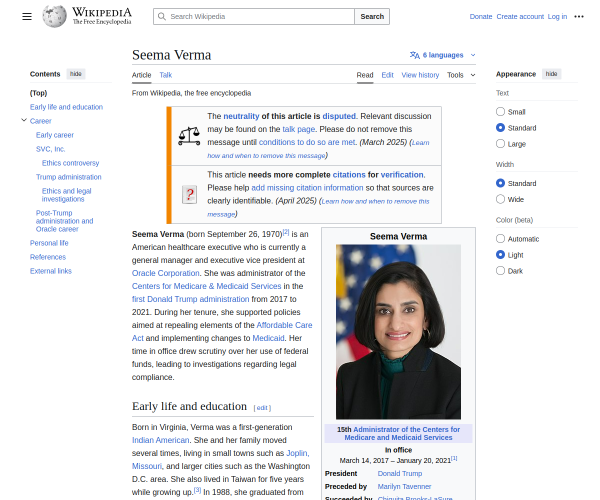Select the Article tab
Viewport: 600px width, 500px height.
pos(142,75)
